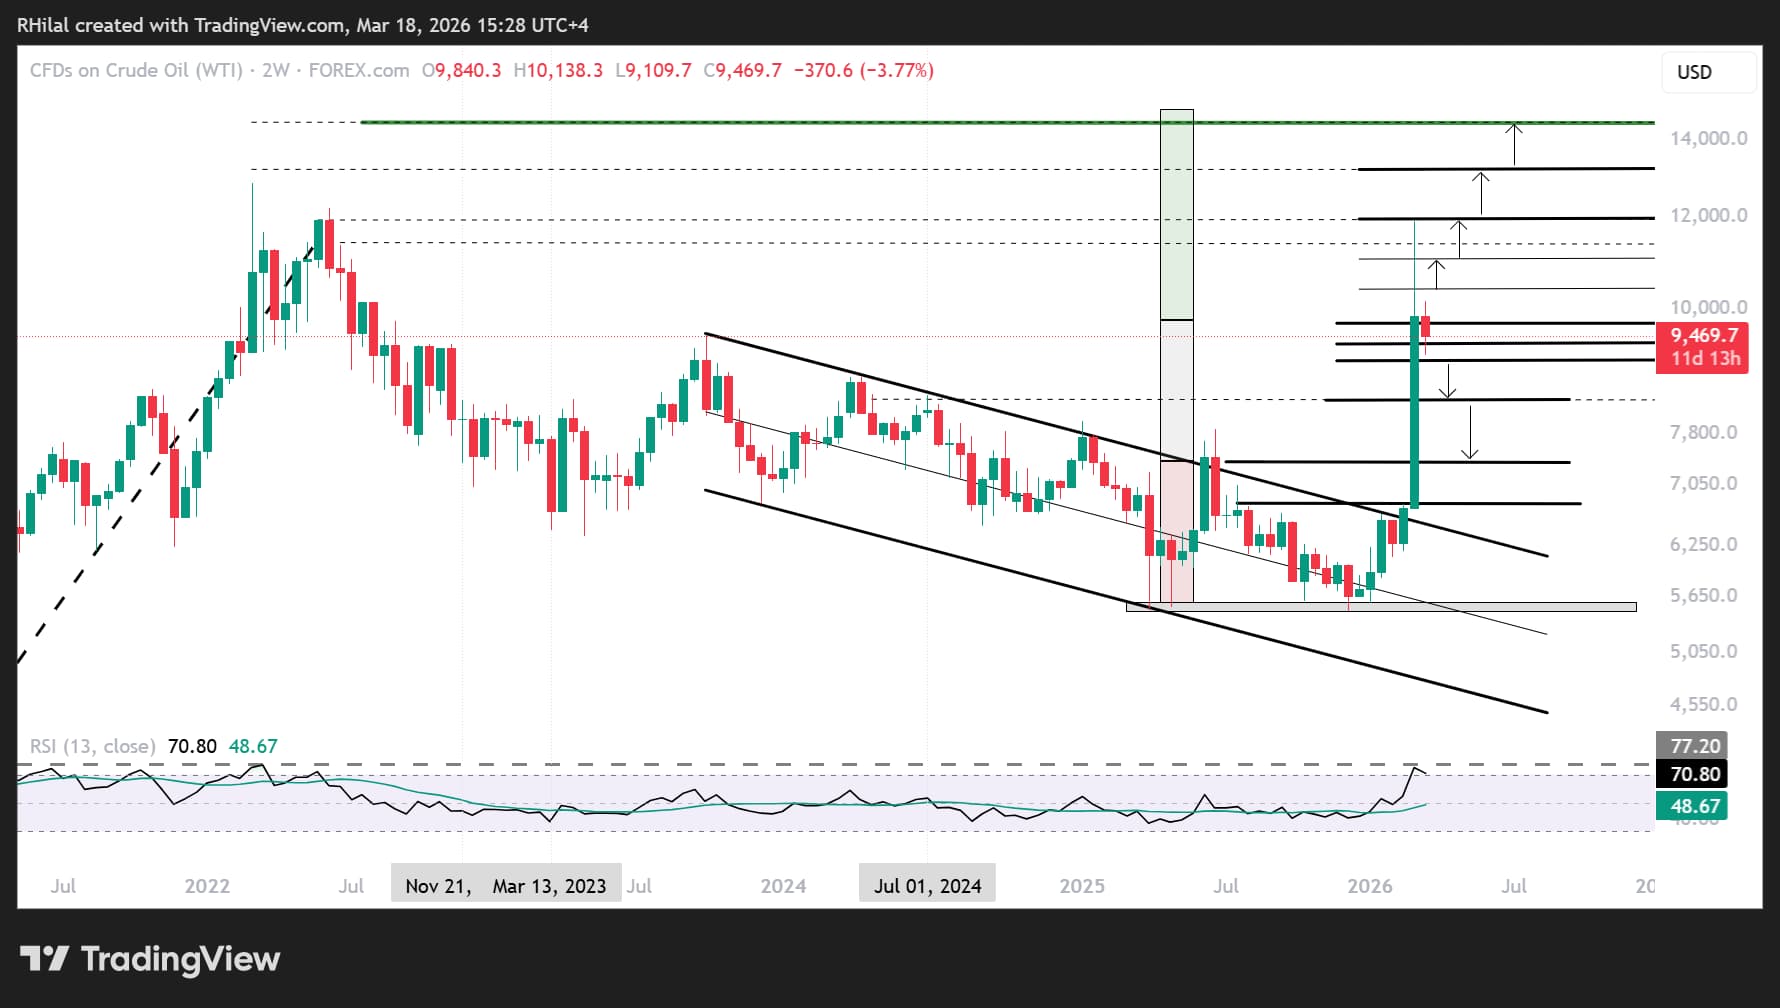Screen dimensions: 1780x1008
Task: Click the 11d 13h candle countdown label
Action: tap(1706, 359)
